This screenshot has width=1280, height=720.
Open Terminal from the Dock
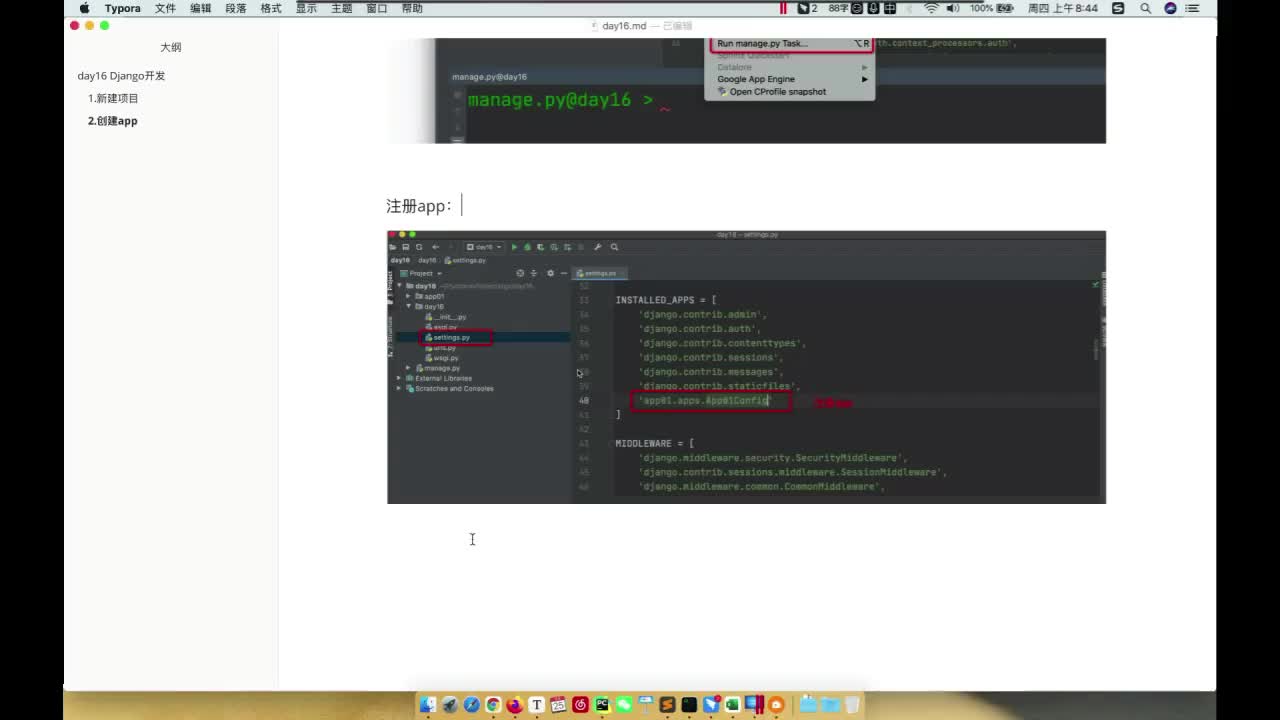689,704
